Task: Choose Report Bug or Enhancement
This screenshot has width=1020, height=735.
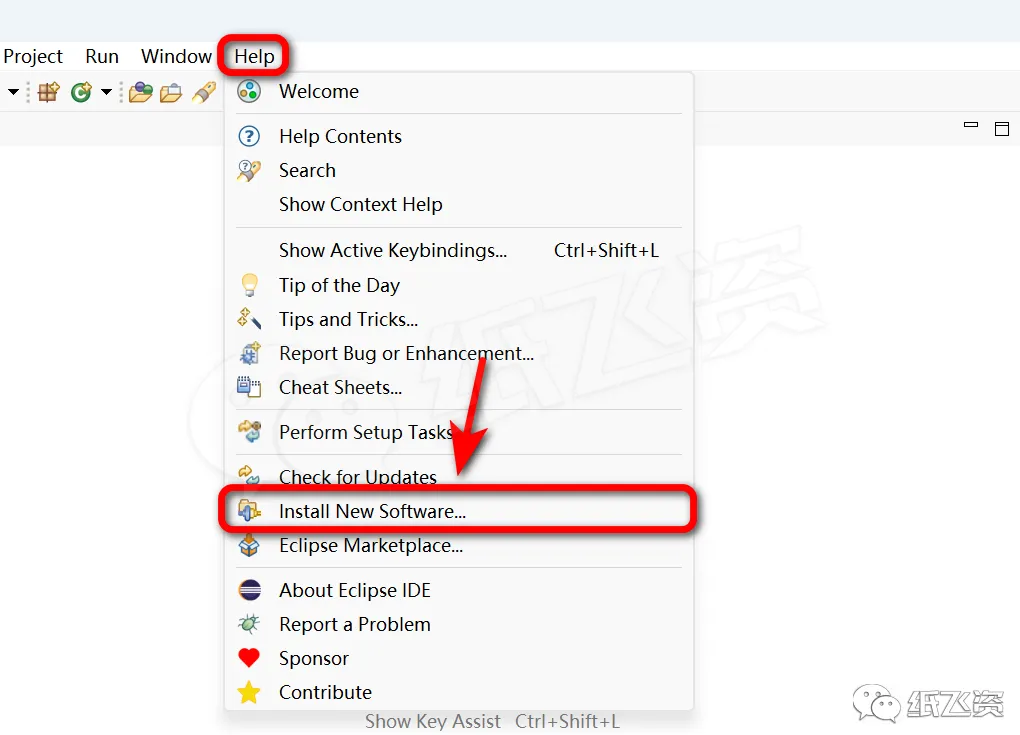Action: pyautogui.click(x=459, y=353)
